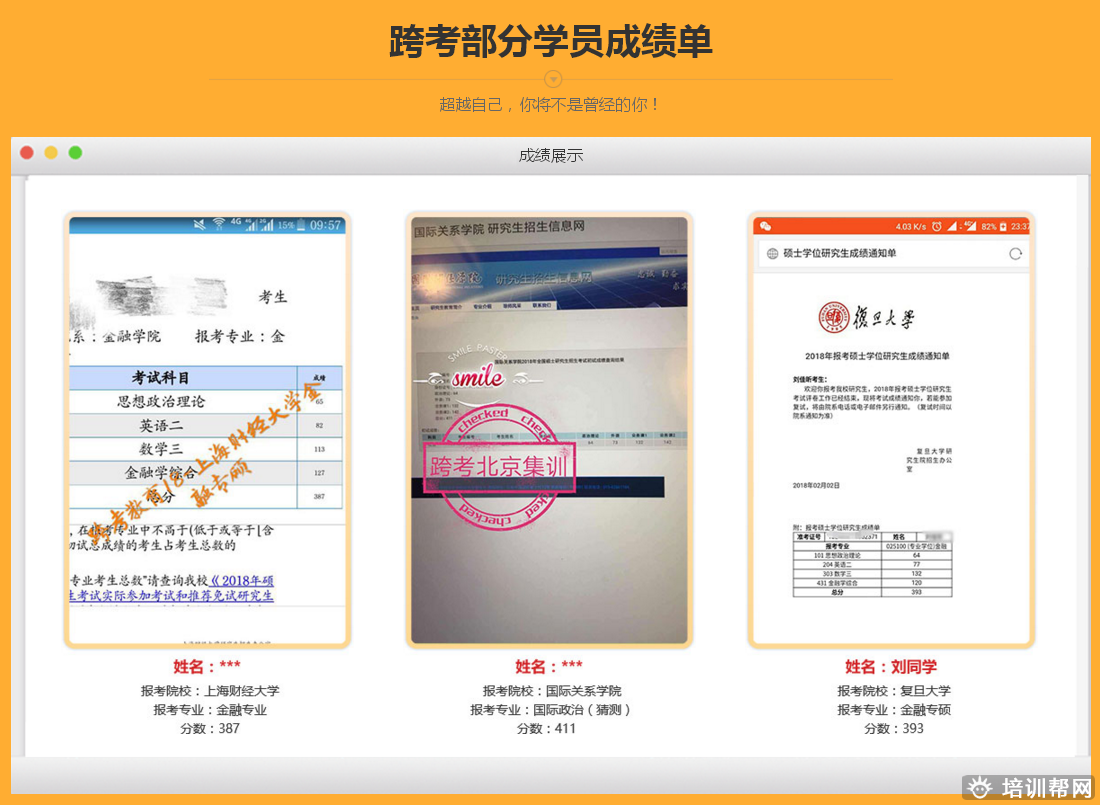Open the 复旦大学 transcript thumbnail

[x=891, y=430]
